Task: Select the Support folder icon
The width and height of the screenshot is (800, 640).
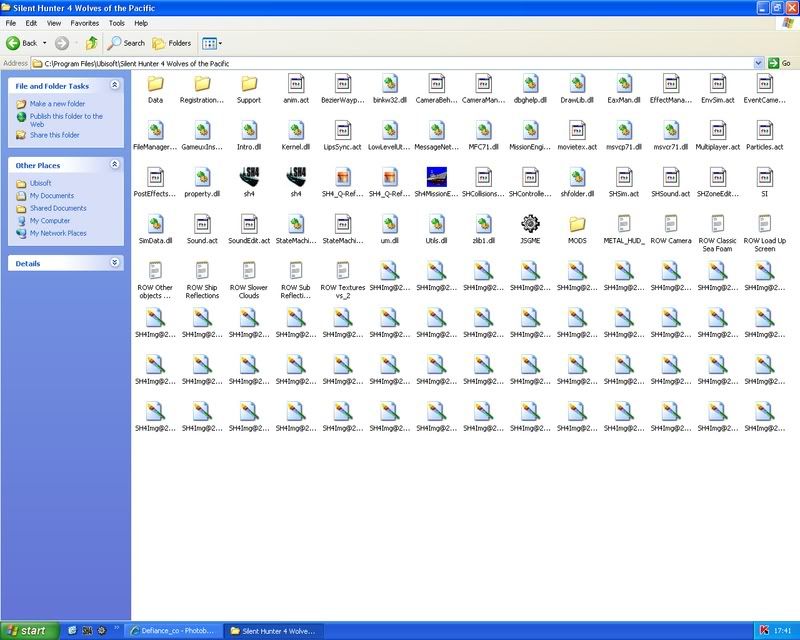Action: (x=249, y=84)
